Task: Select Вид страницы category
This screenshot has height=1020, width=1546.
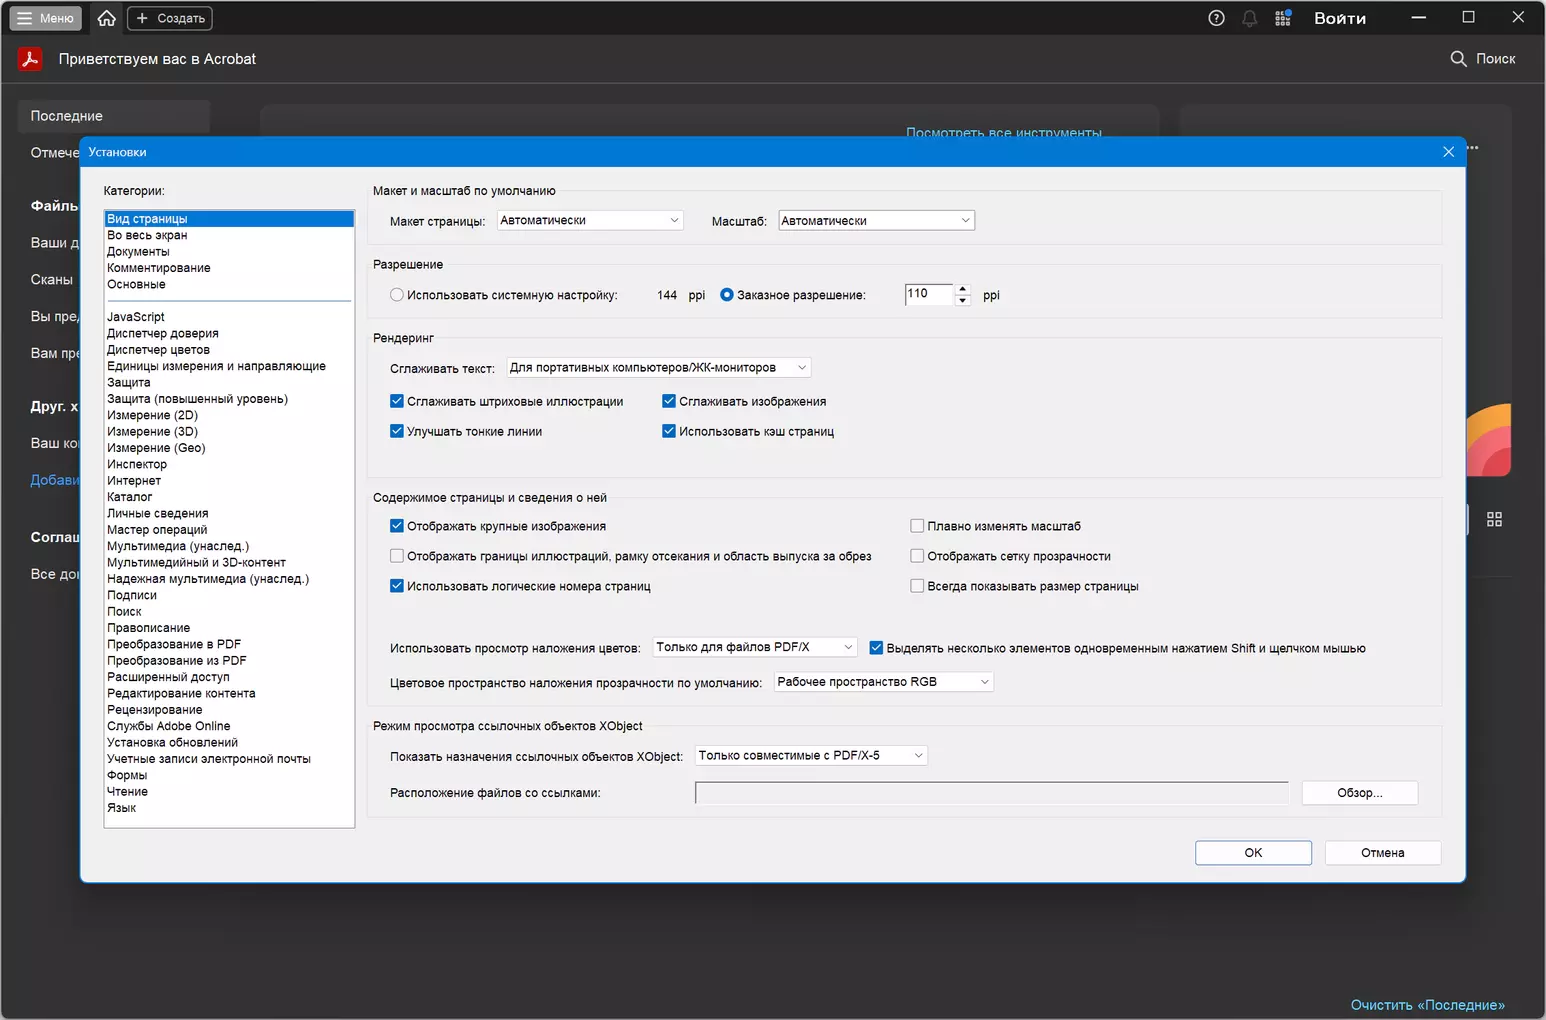Action: tap(229, 219)
